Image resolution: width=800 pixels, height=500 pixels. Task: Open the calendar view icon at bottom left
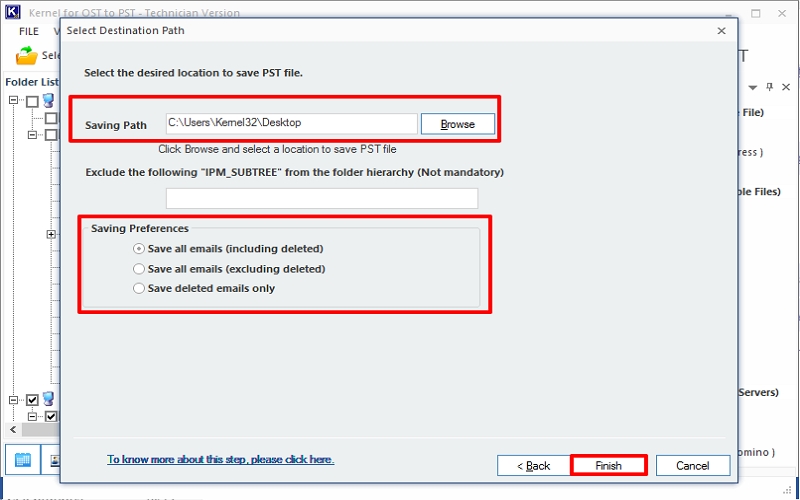point(23,460)
